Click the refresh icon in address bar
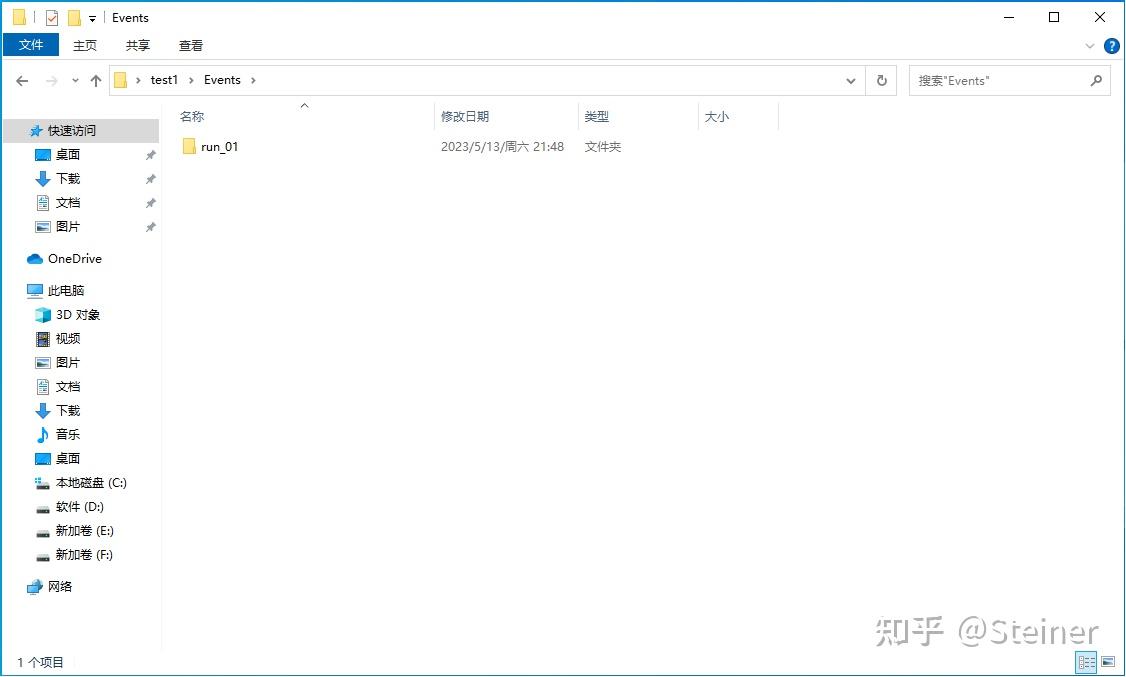The width and height of the screenshot is (1126, 677). [881, 80]
